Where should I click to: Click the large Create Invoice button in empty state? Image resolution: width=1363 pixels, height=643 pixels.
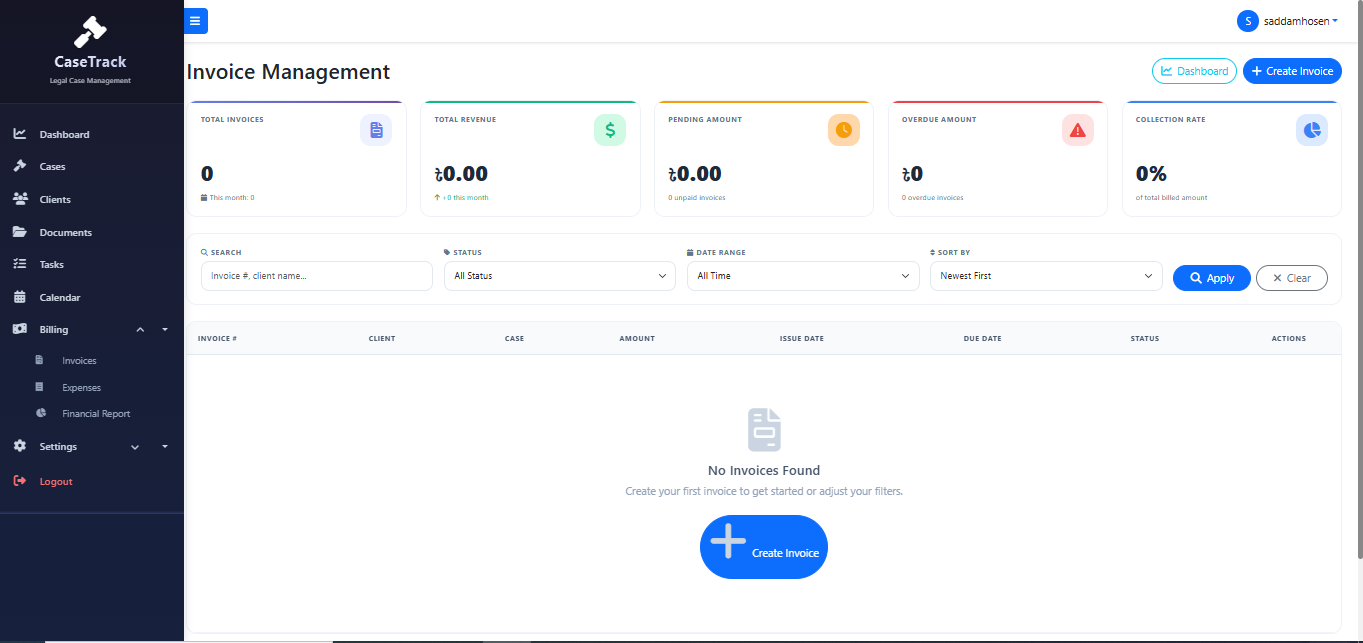[764, 547]
